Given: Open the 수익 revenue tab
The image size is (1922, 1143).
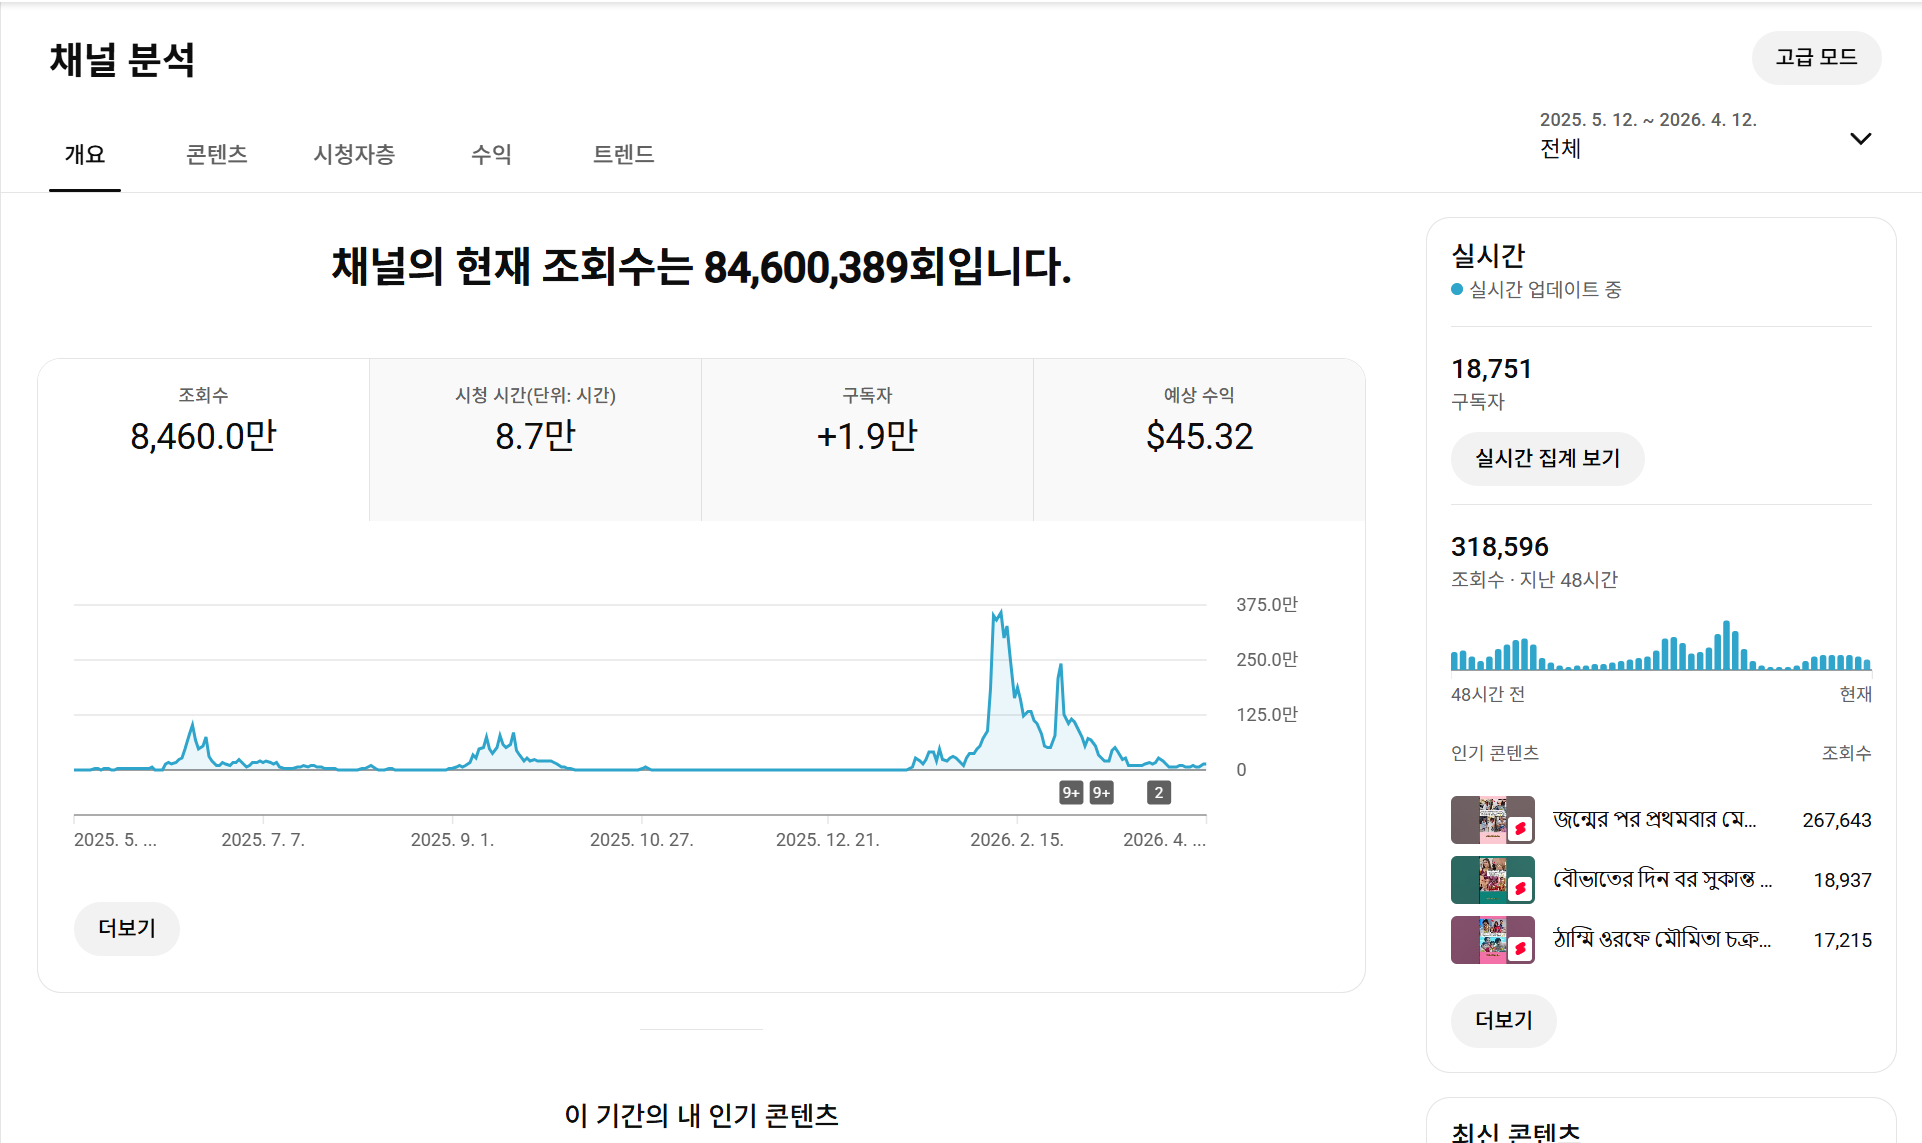Looking at the screenshot, I should pyautogui.click(x=491, y=154).
